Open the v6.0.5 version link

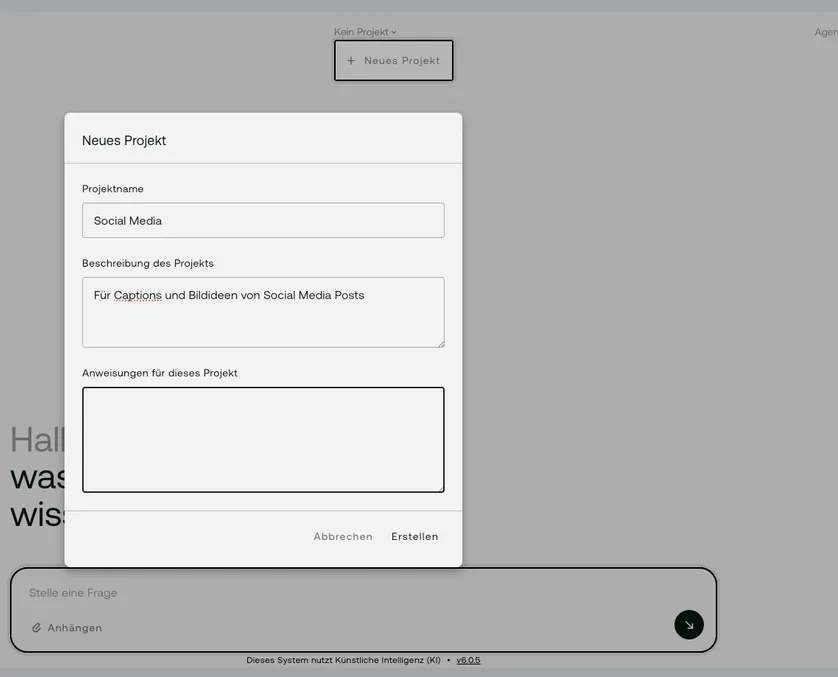[468, 660]
